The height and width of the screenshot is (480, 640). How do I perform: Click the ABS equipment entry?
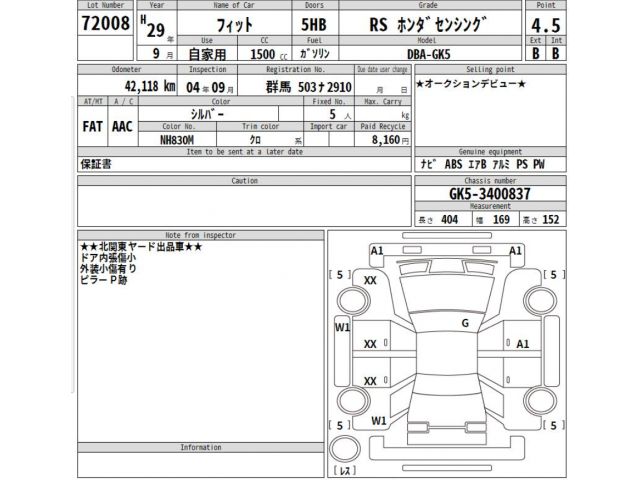coord(453,164)
